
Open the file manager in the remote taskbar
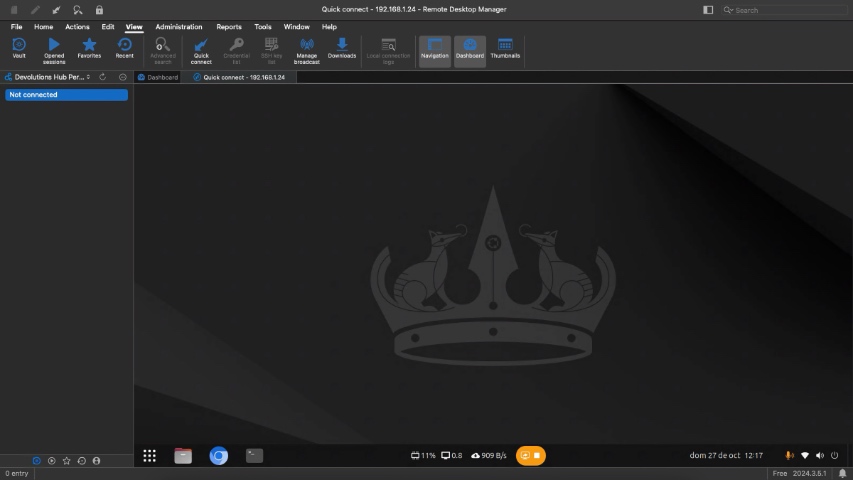(x=183, y=456)
